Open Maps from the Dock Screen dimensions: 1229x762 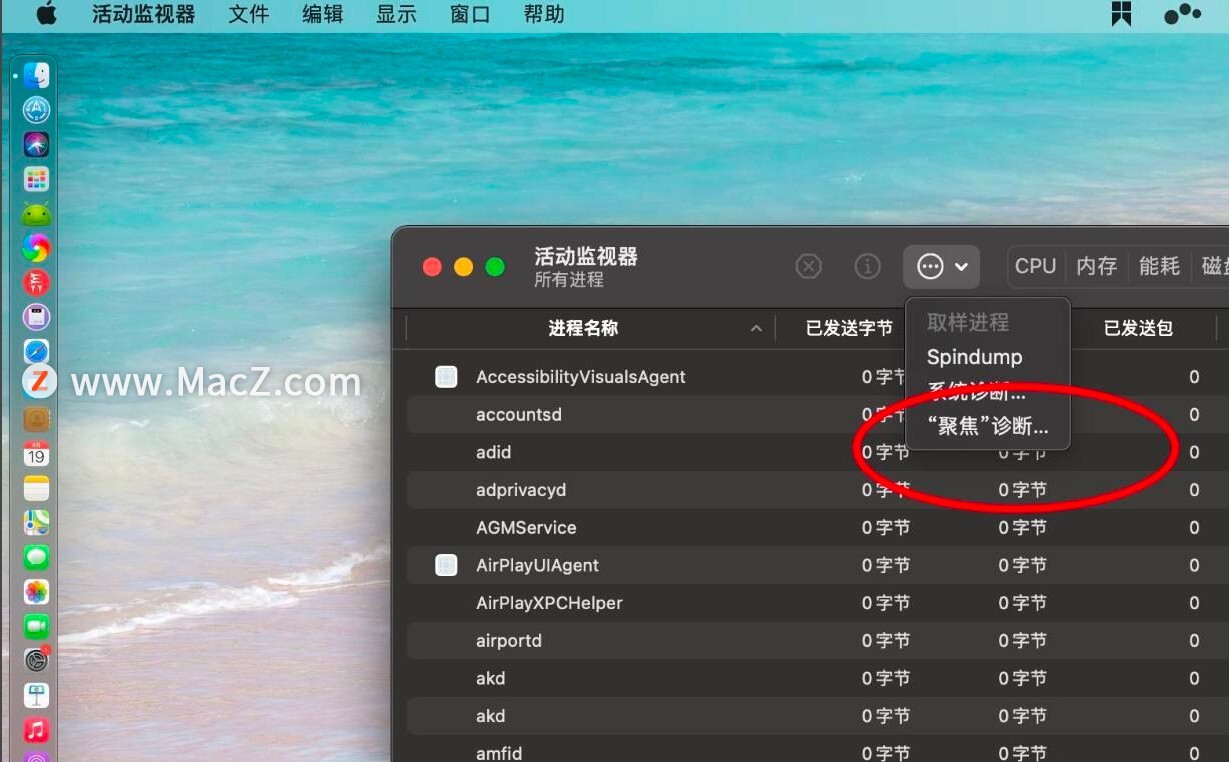tap(37, 522)
